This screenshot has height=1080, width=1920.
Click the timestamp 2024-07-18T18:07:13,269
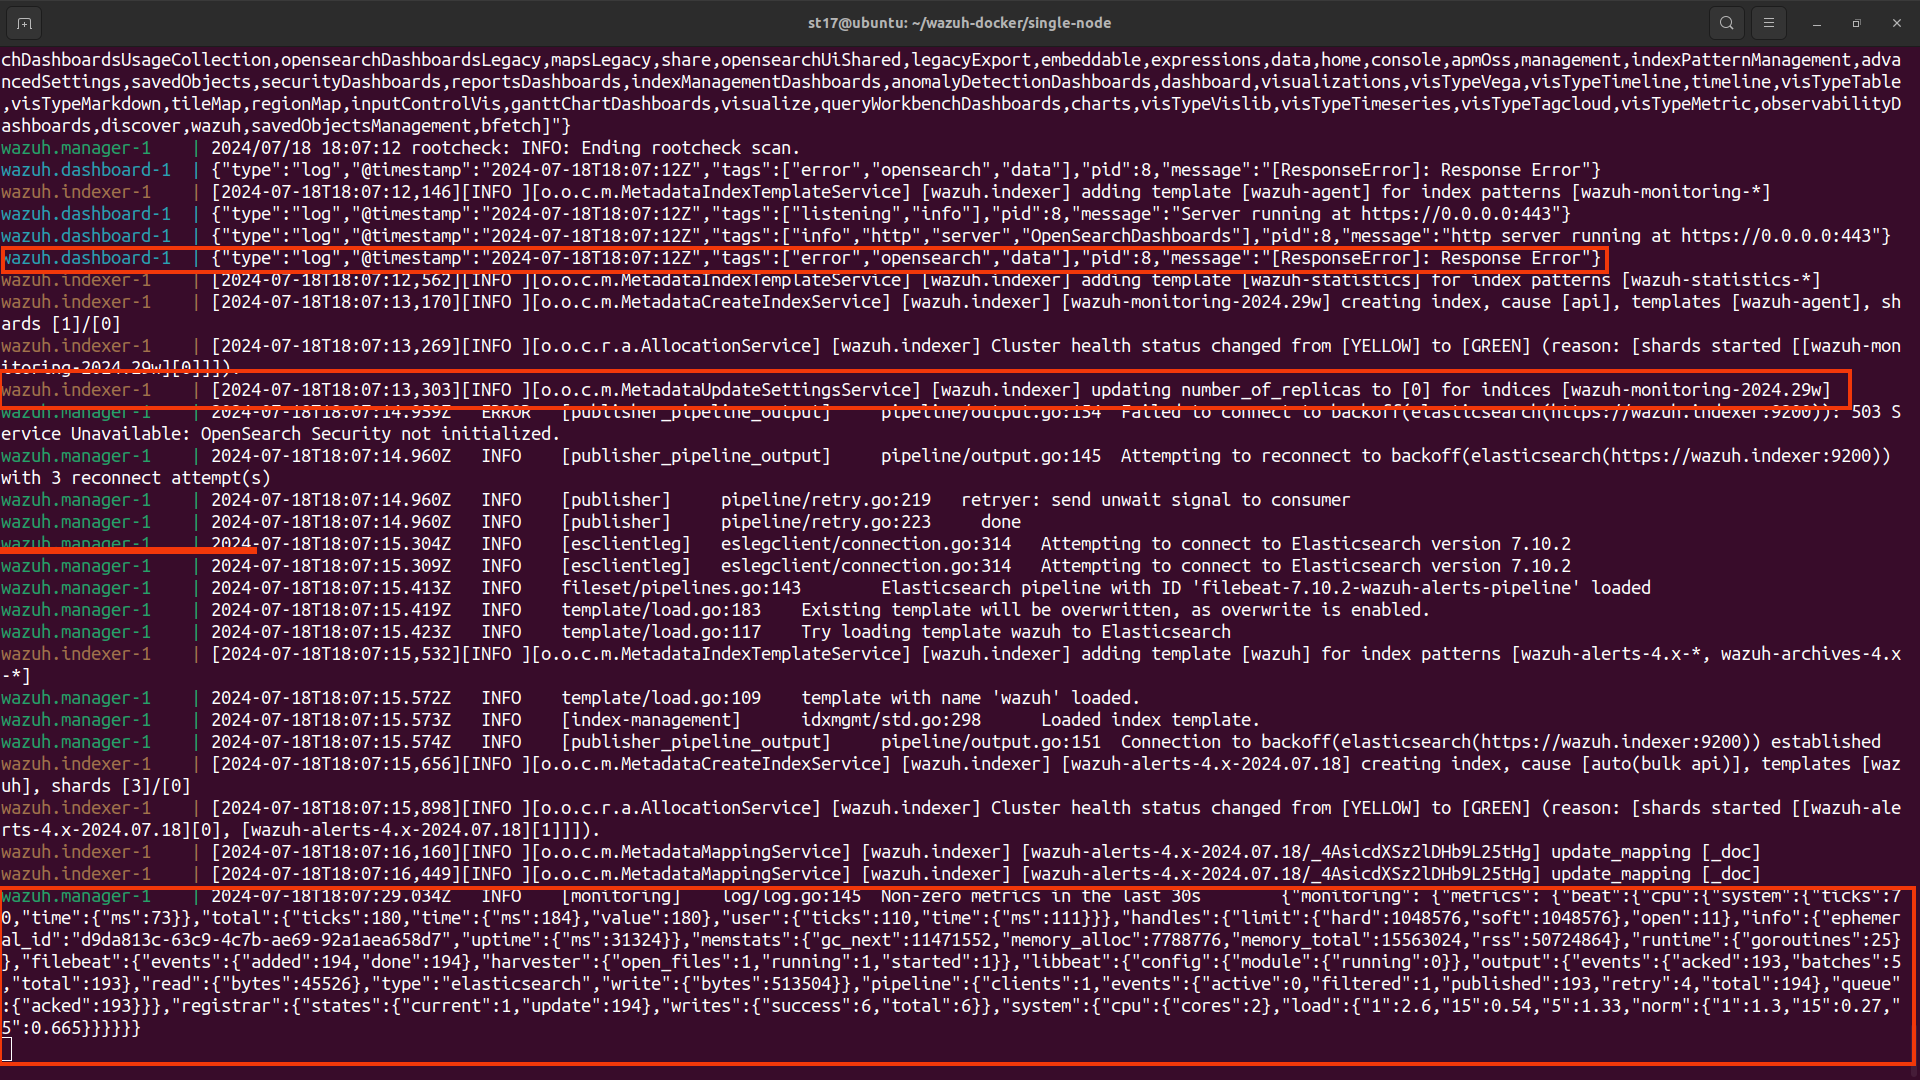336,346
